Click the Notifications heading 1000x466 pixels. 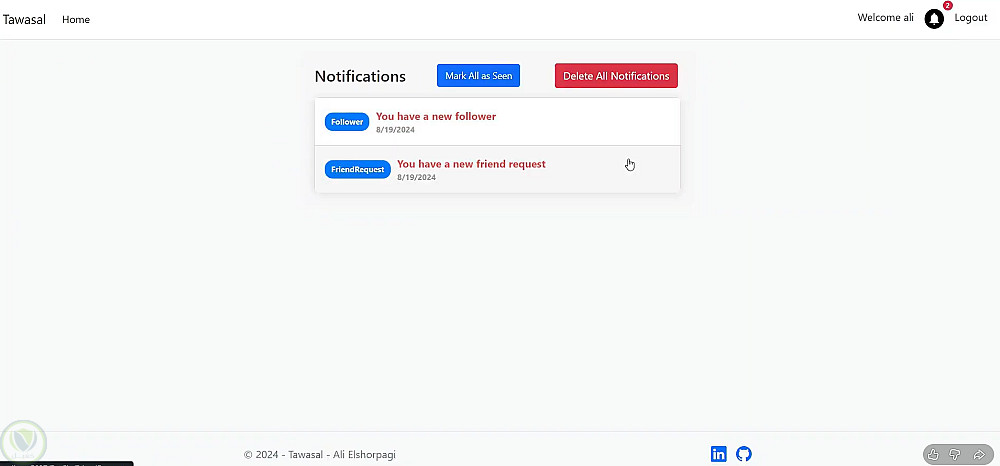[360, 76]
